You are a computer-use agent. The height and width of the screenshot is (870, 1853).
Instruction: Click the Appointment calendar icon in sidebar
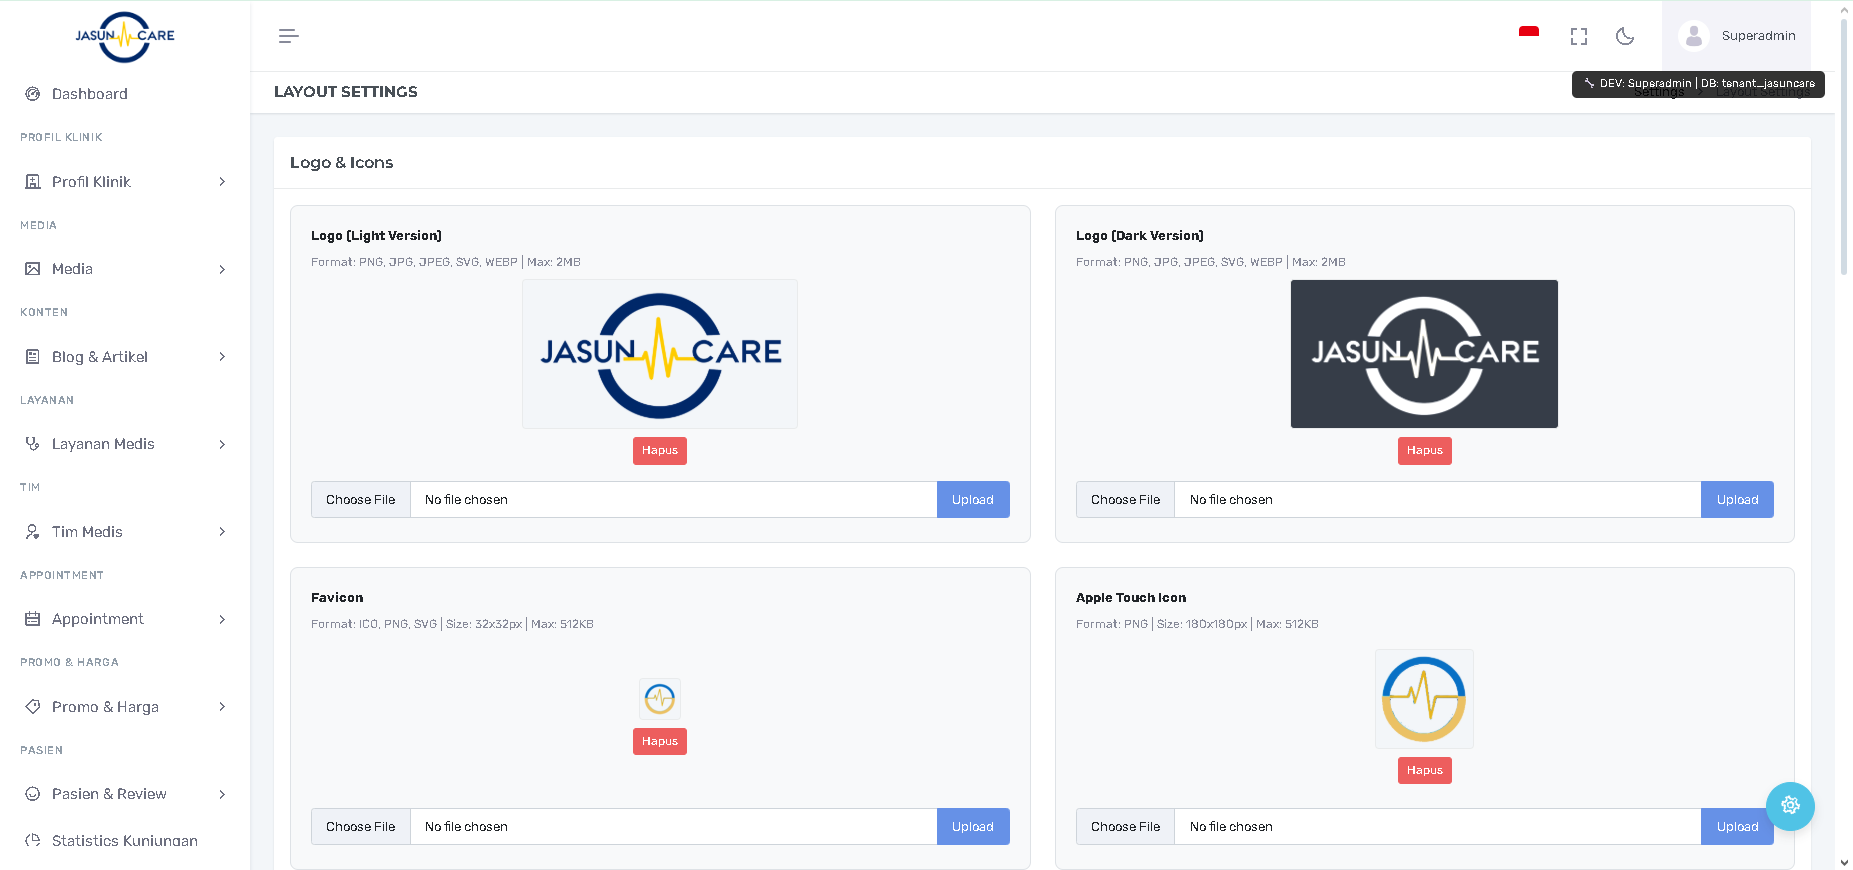[33, 619]
